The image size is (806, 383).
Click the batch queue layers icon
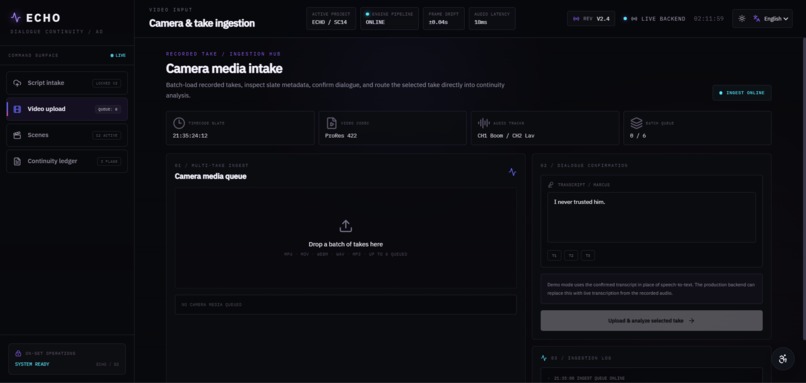tap(636, 123)
